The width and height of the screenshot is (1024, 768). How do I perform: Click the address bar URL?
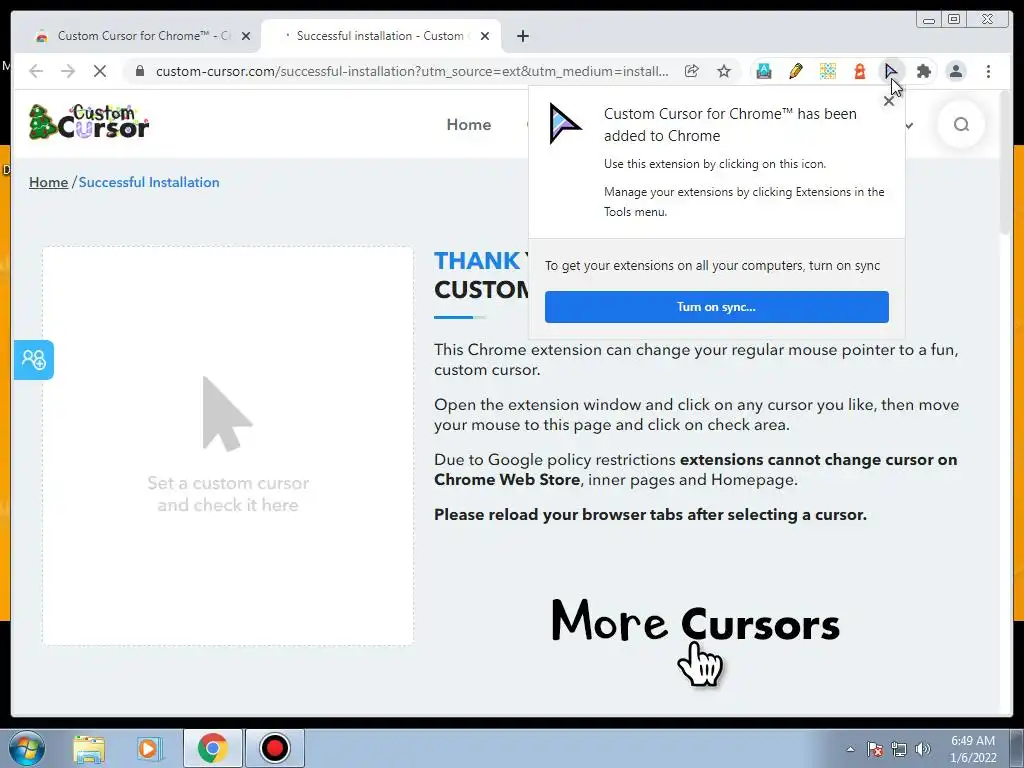[411, 71]
